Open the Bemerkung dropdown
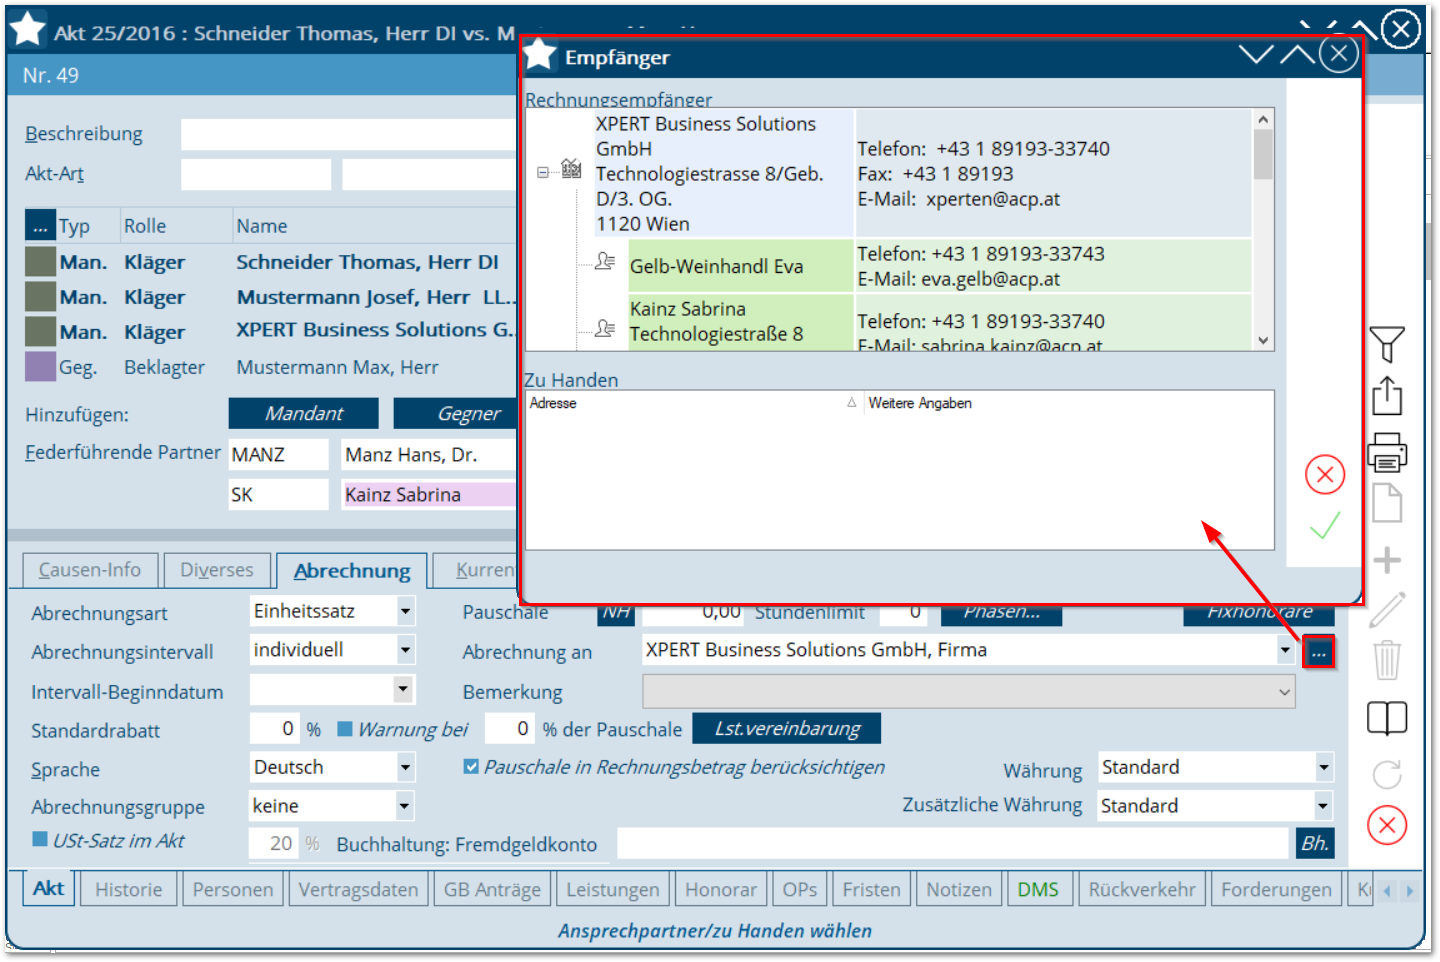 point(1285,692)
